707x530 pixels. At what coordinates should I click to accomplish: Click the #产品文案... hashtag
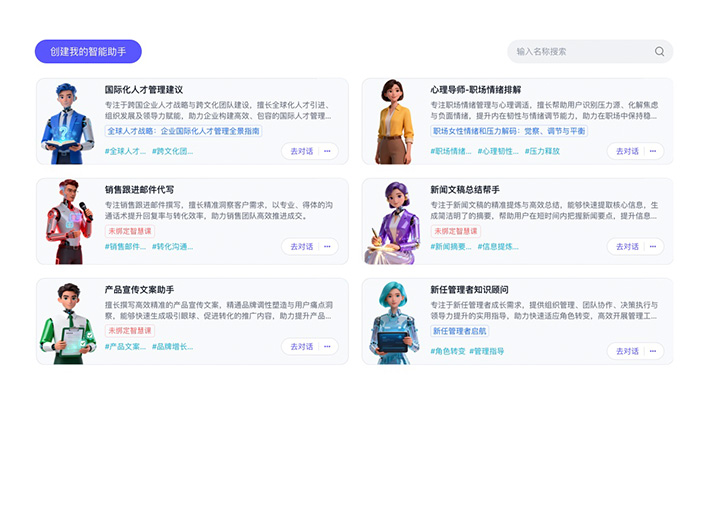click(x=125, y=346)
